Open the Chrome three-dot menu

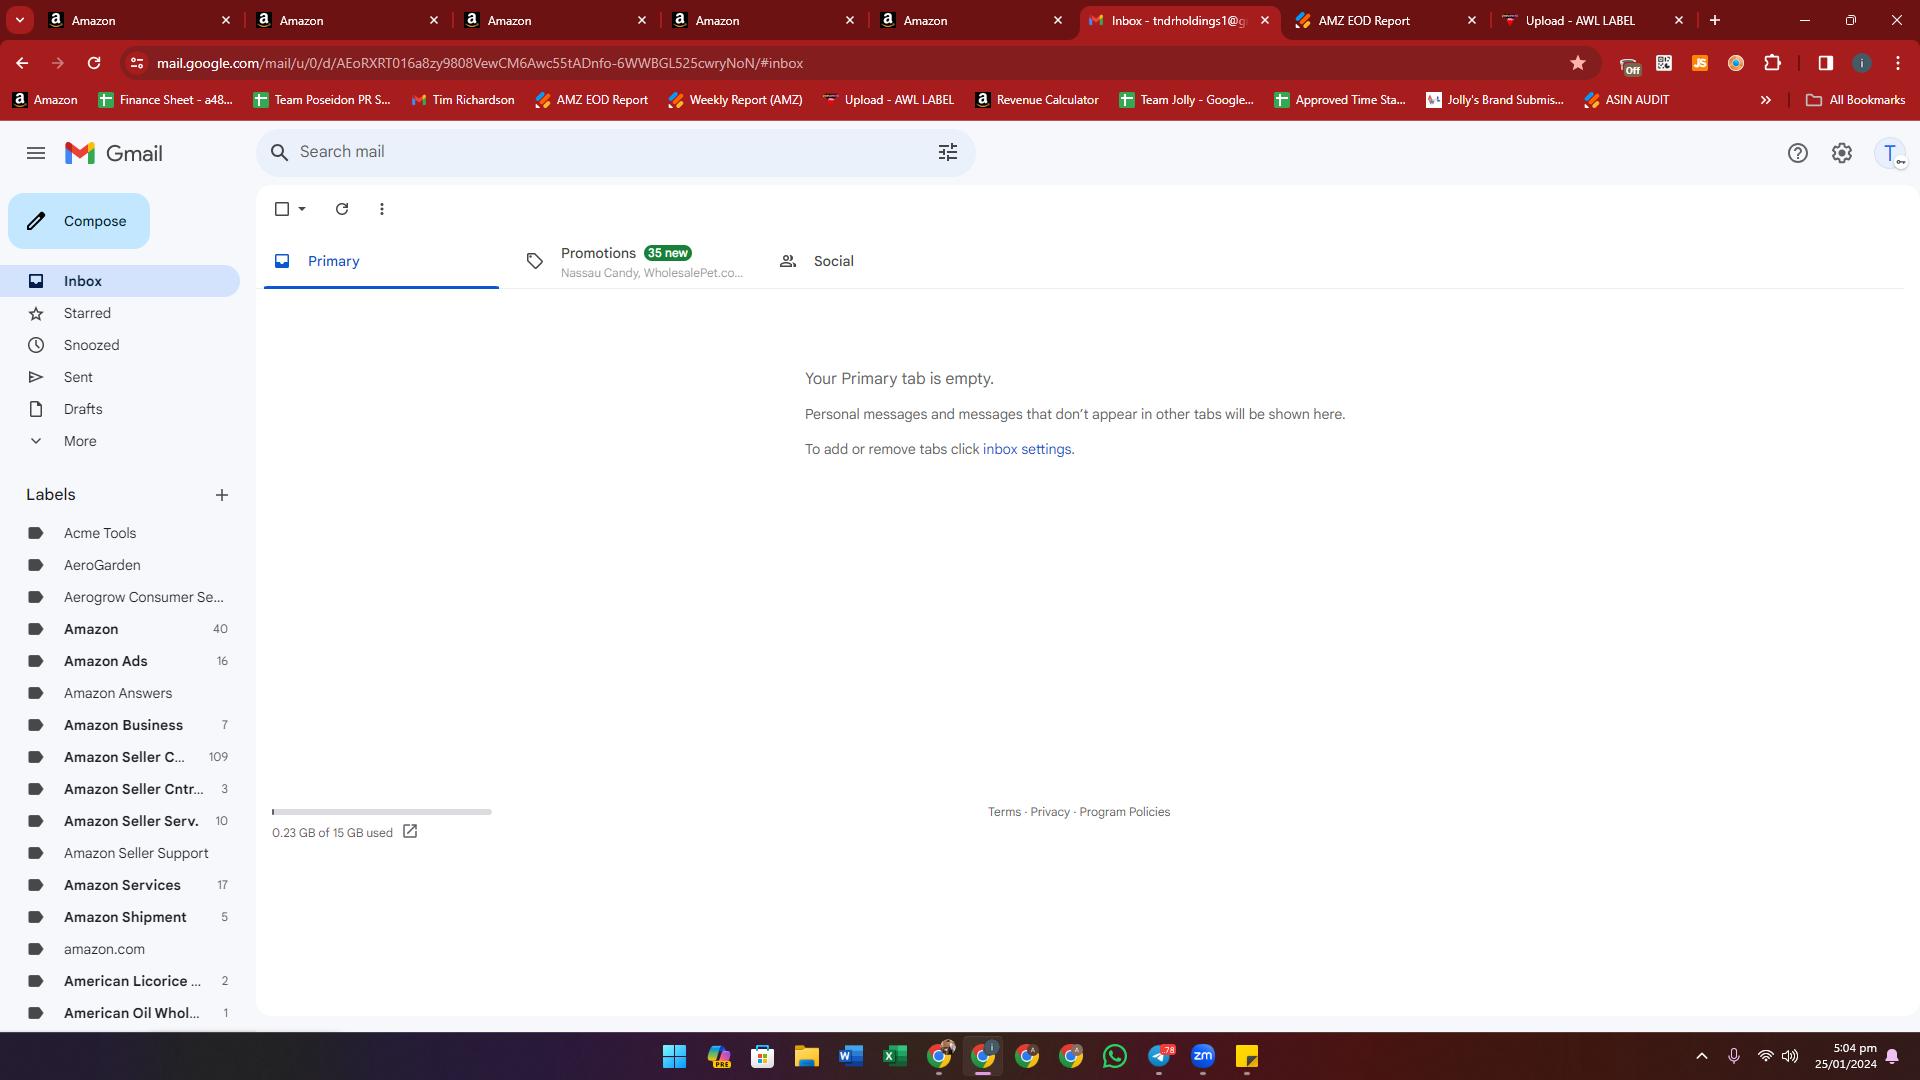(x=1897, y=63)
